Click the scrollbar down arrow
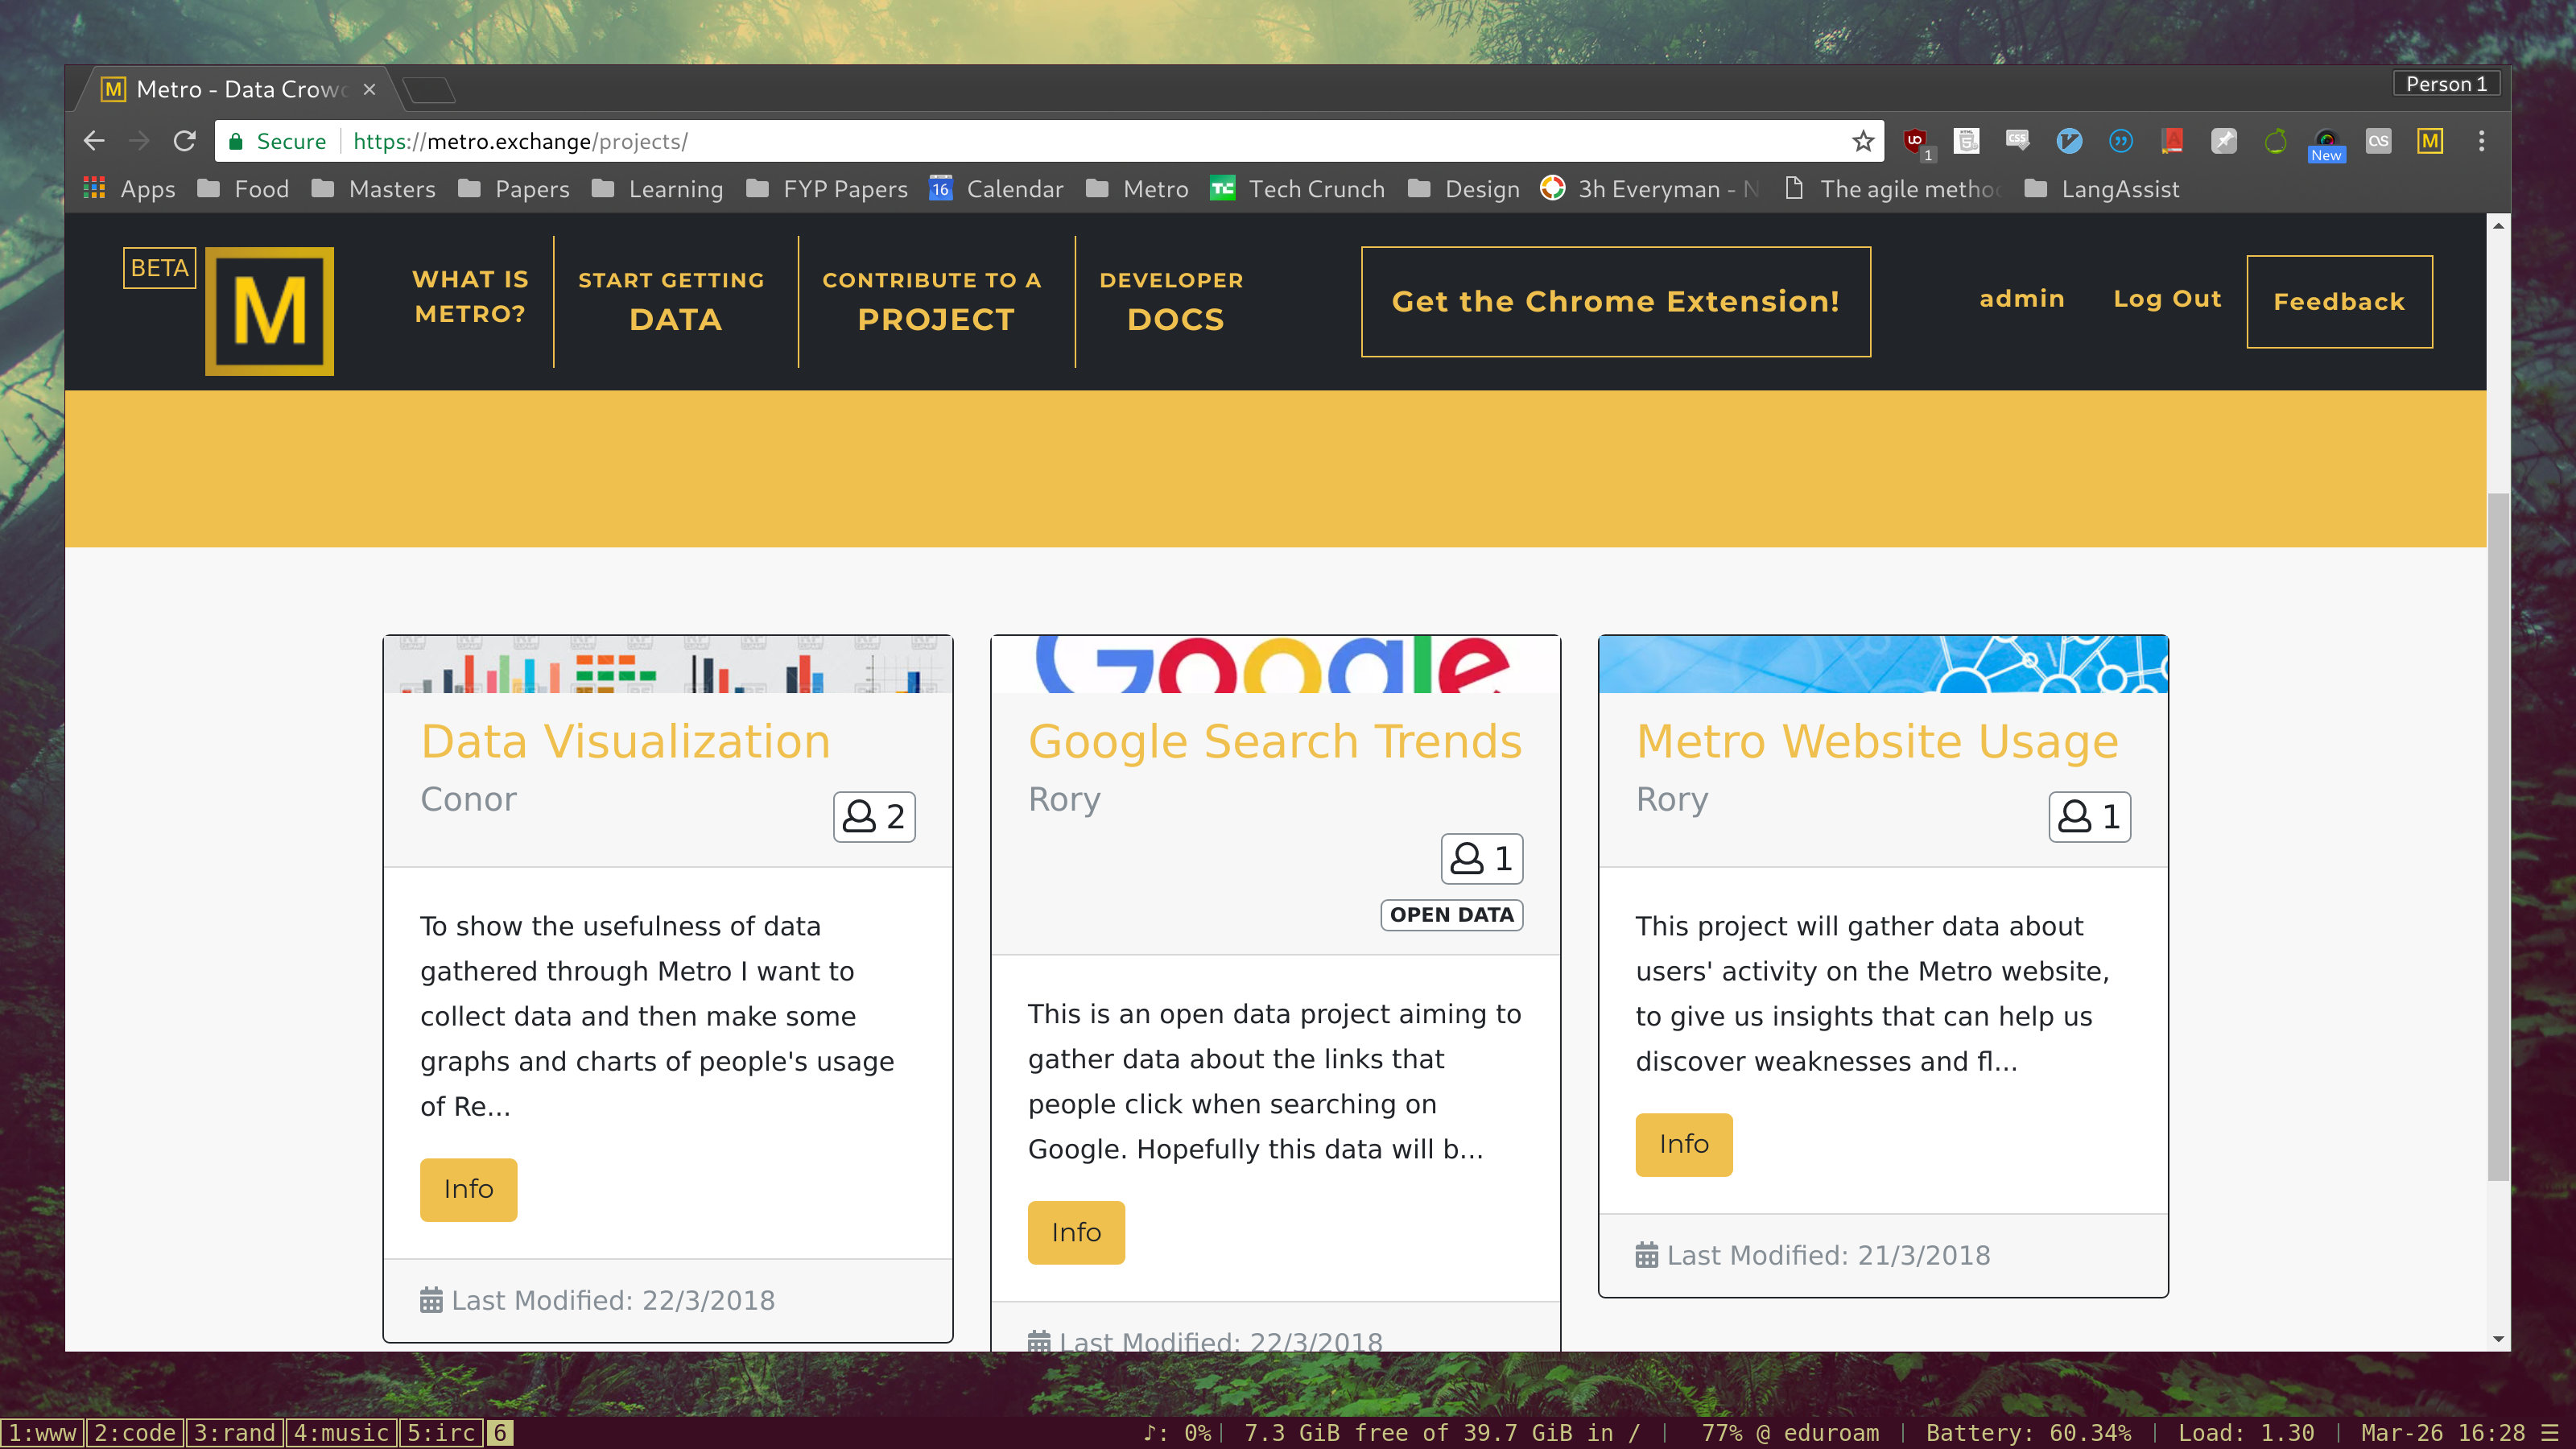Screen dimensions: 2576x1449 [x=2498, y=1339]
